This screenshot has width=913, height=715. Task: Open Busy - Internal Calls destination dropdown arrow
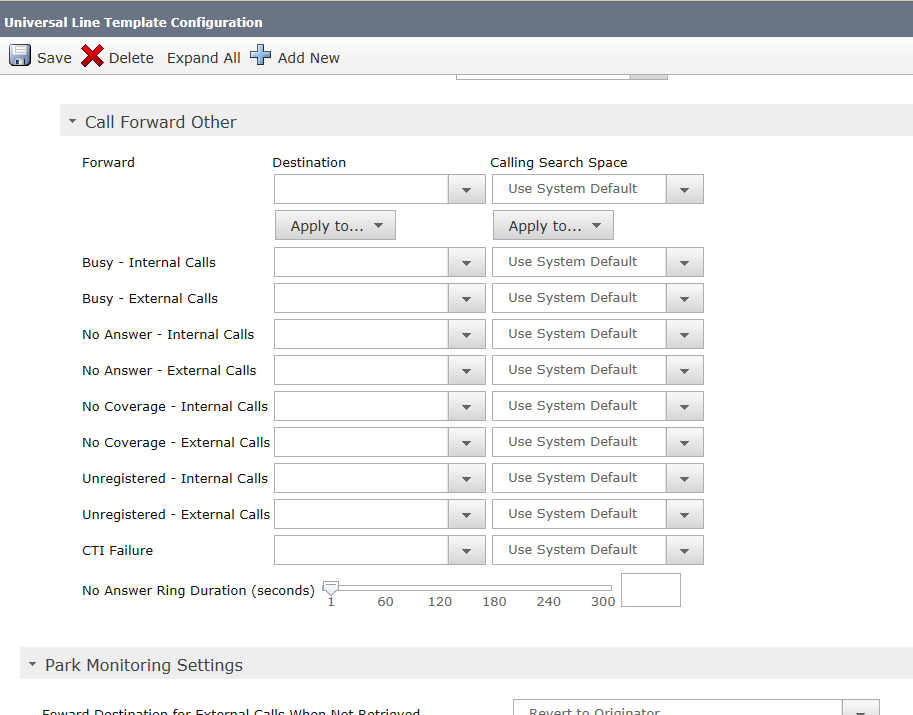tap(466, 263)
